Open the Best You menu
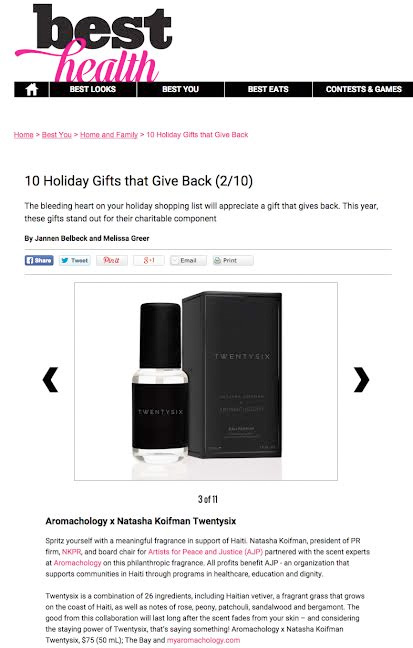 click(x=181, y=89)
